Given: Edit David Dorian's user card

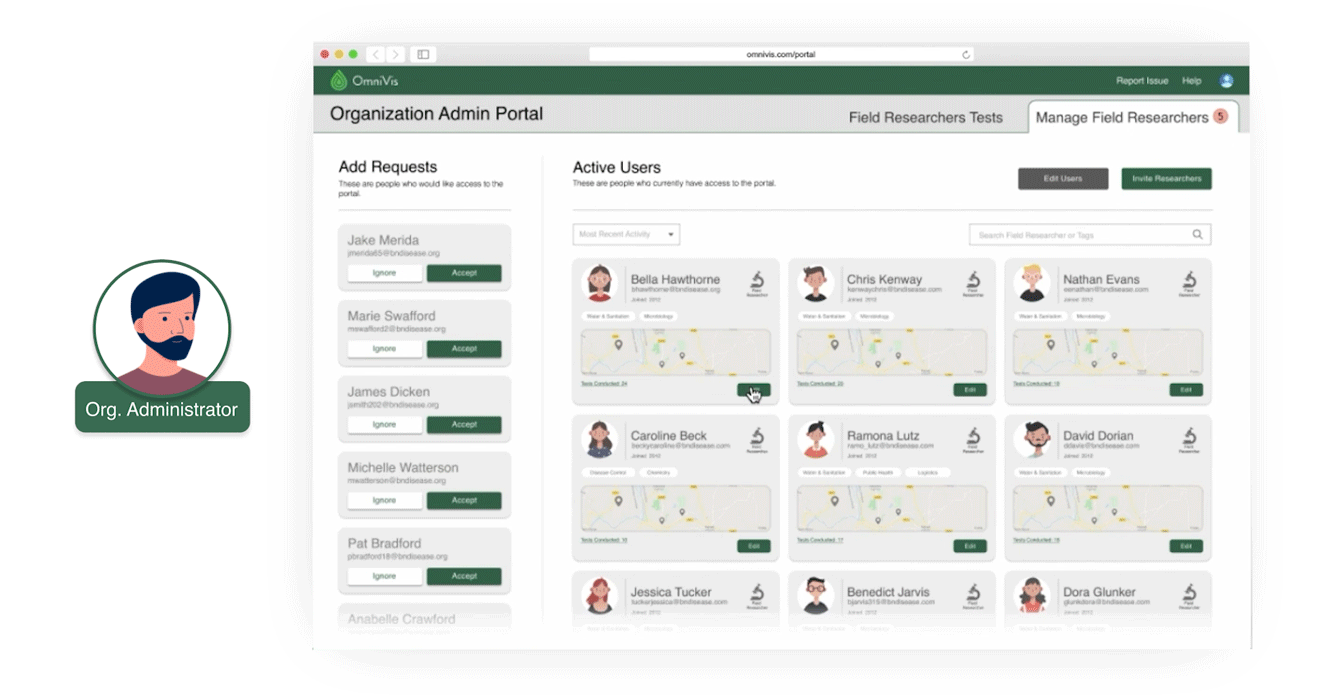Looking at the screenshot, I should coord(1186,547).
